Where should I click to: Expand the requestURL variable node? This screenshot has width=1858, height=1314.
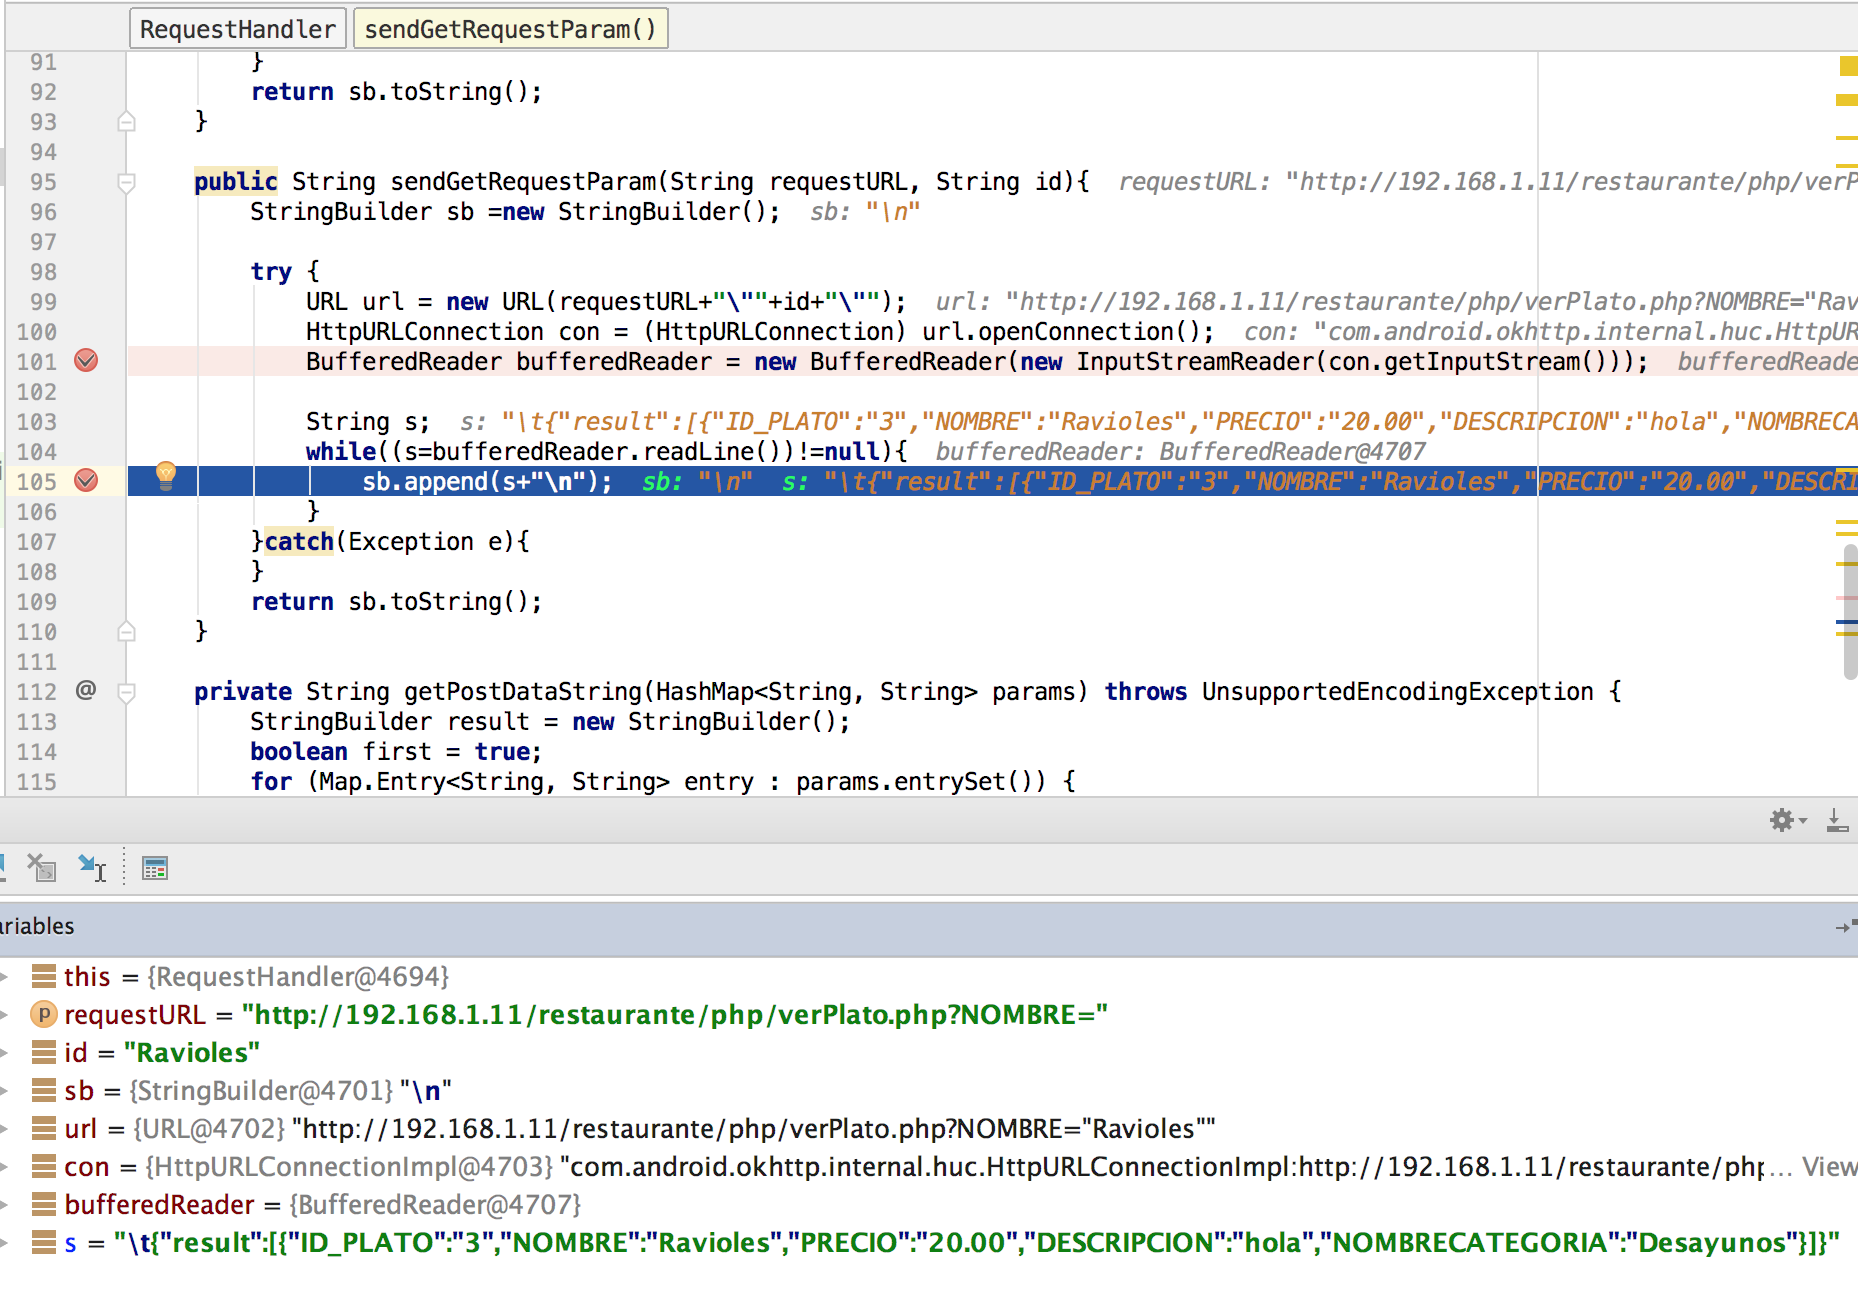pos(5,1015)
